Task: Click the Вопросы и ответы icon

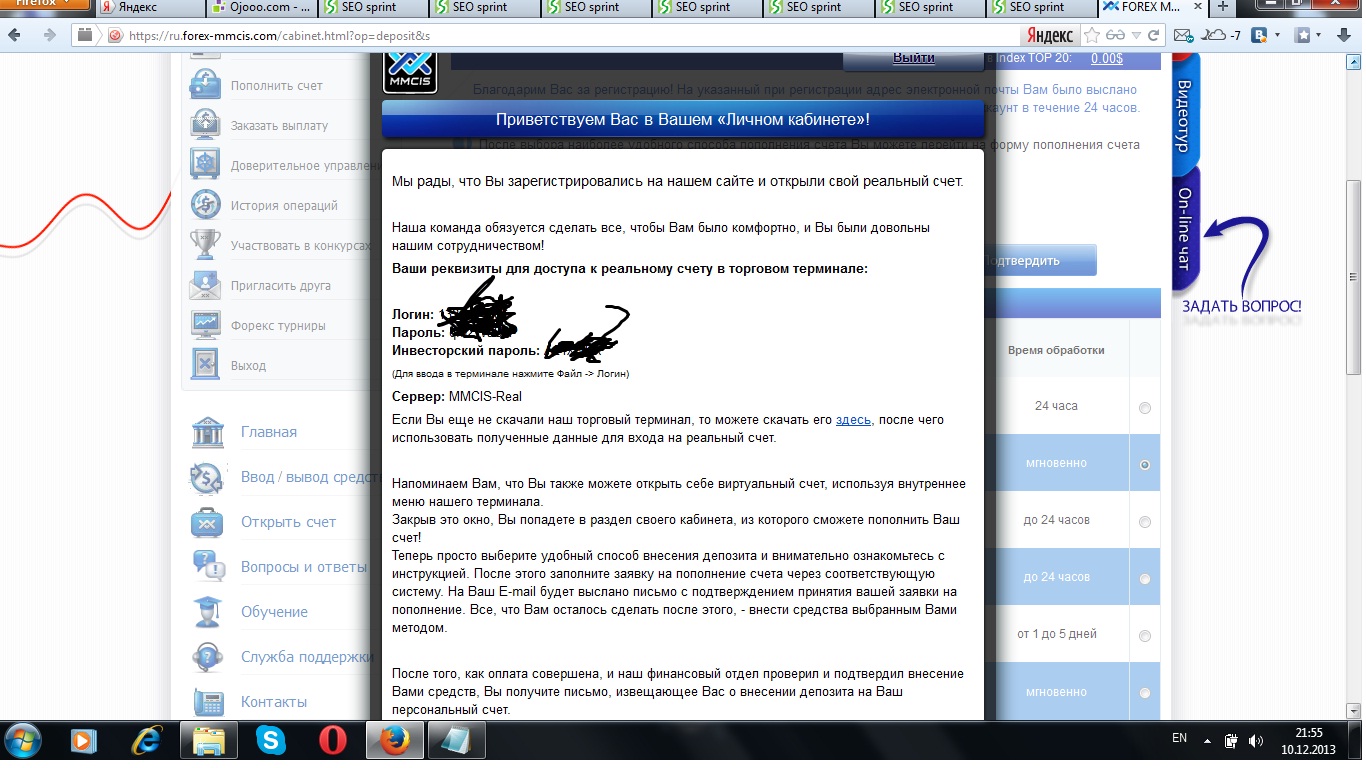Action: pyautogui.click(x=208, y=567)
